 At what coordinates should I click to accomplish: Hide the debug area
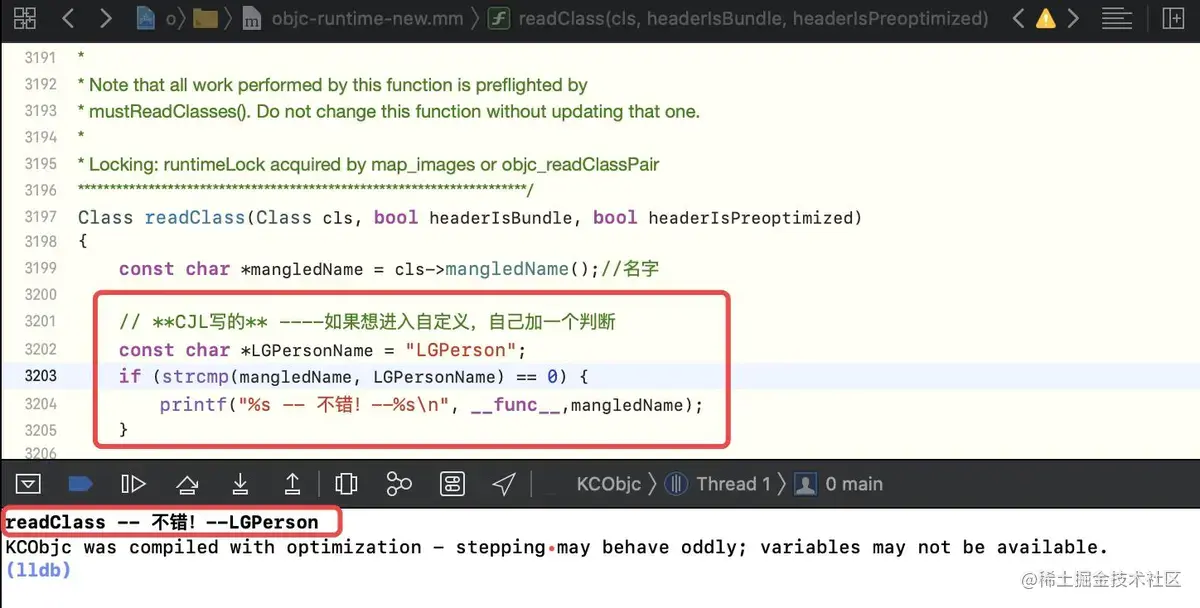[x=28, y=484]
